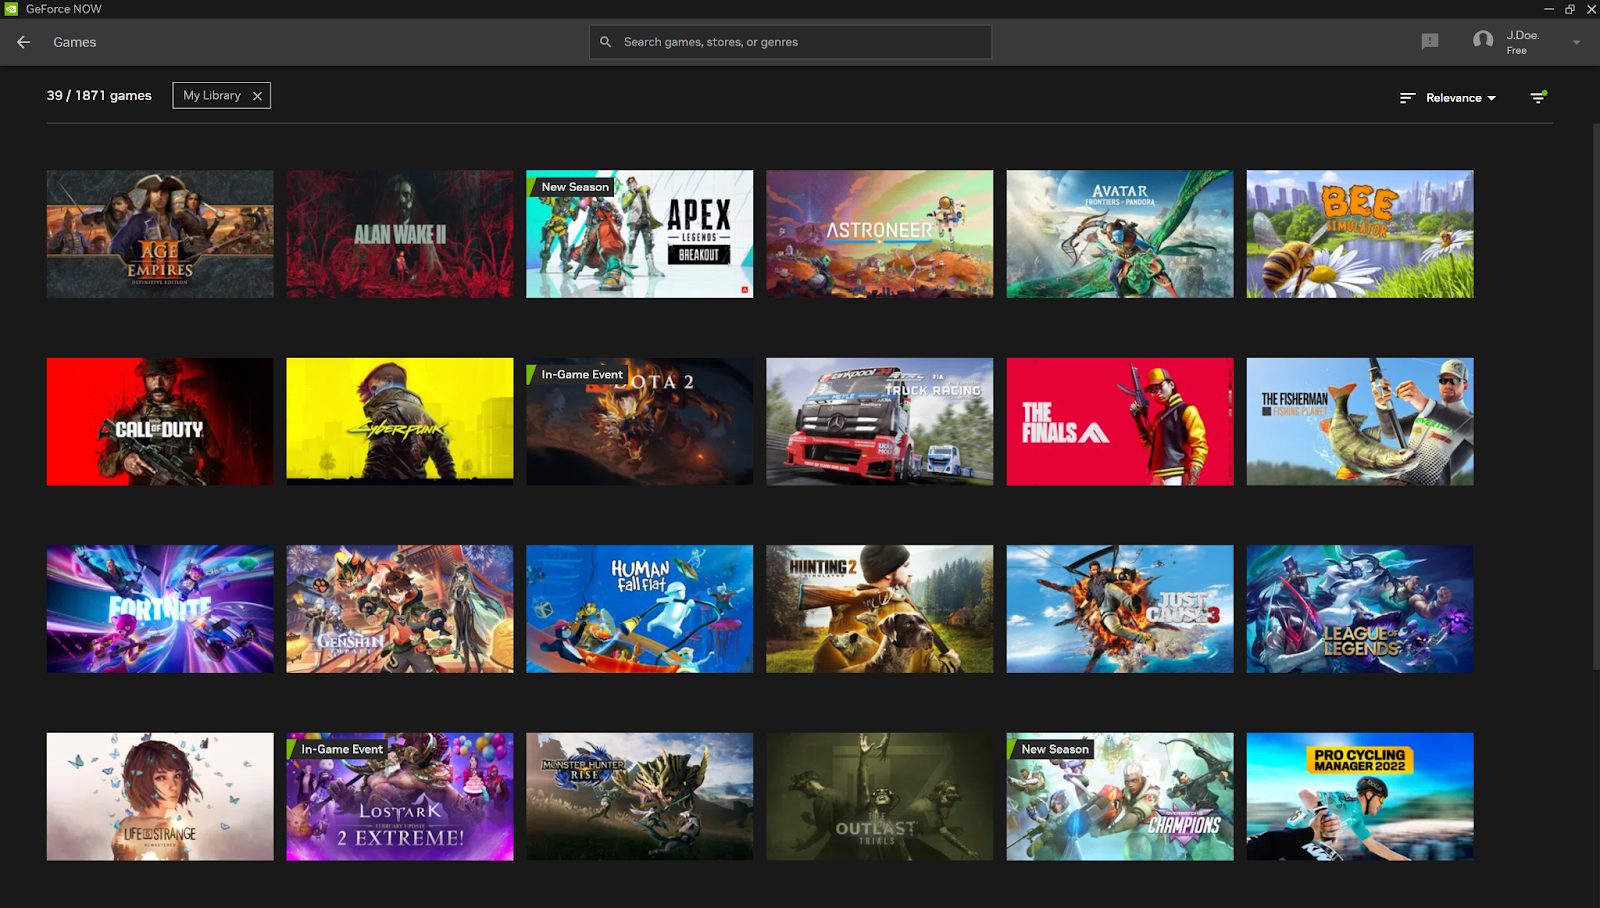Click the J.Doe account name
The width and height of the screenshot is (1600, 908).
point(1523,35)
